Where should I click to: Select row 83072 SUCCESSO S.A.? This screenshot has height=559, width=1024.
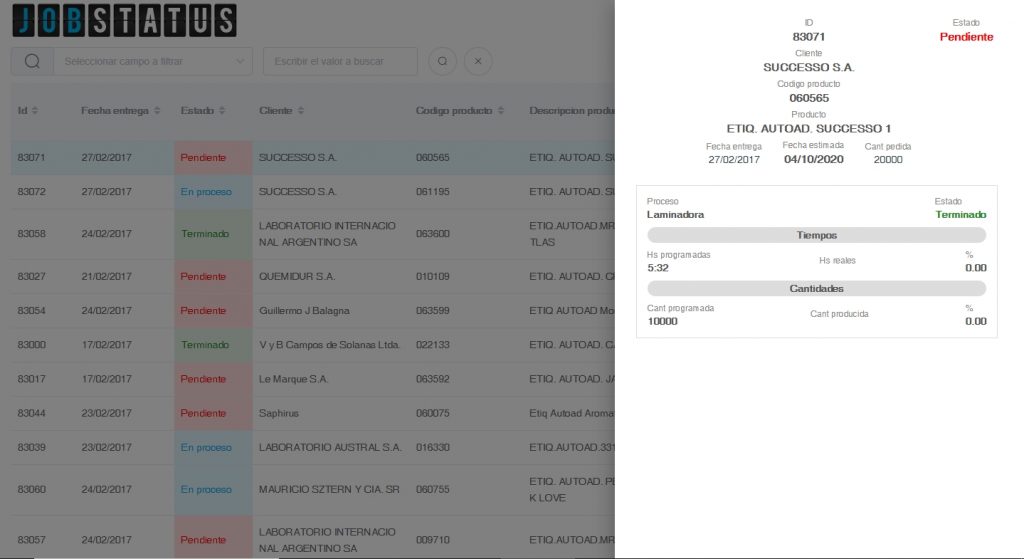point(298,191)
